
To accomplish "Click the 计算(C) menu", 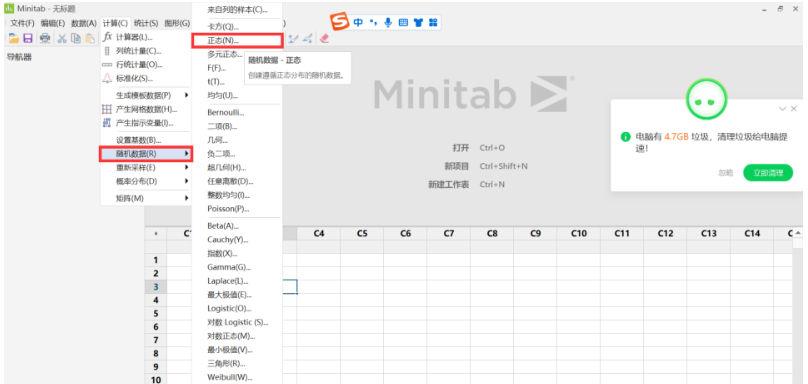I will [115, 23].
